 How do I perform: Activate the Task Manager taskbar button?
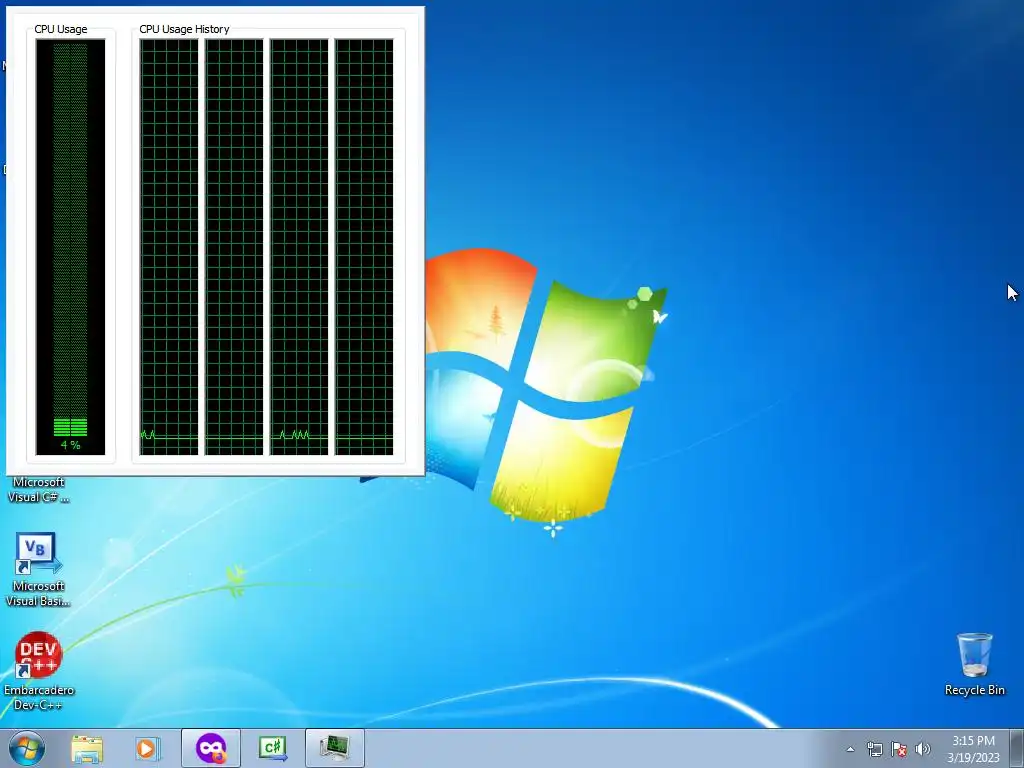[x=335, y=748]
